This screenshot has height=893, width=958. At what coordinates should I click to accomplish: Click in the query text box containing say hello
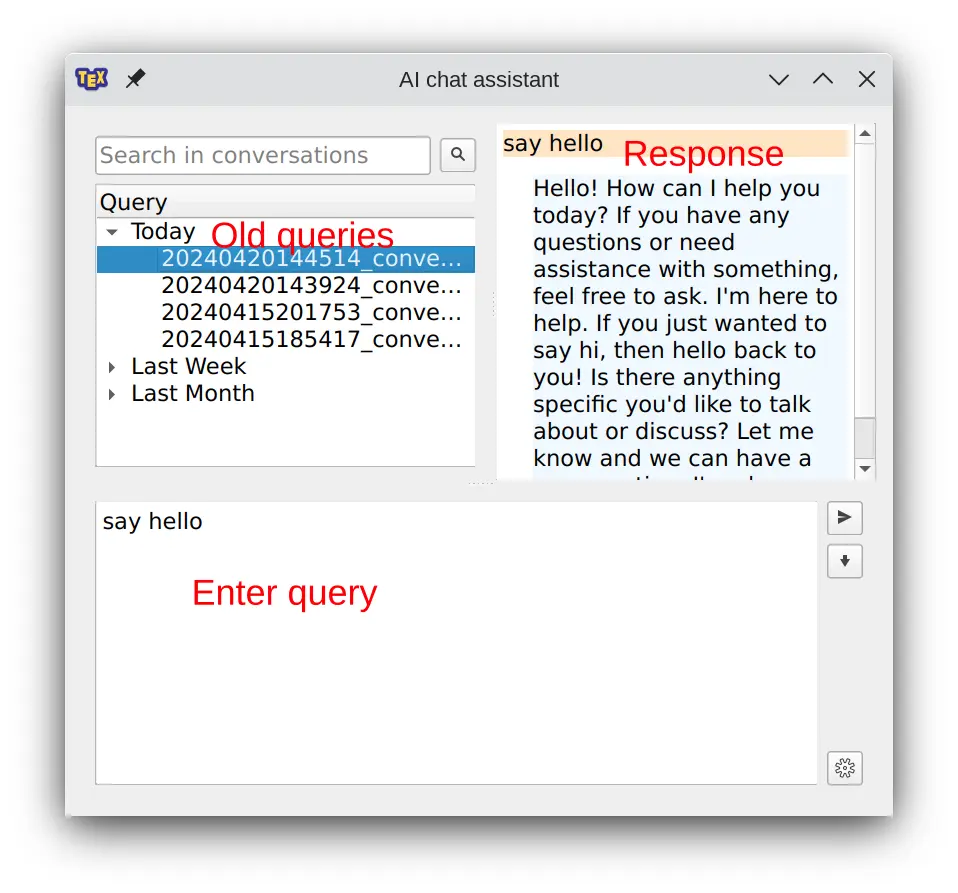(456, 642)
